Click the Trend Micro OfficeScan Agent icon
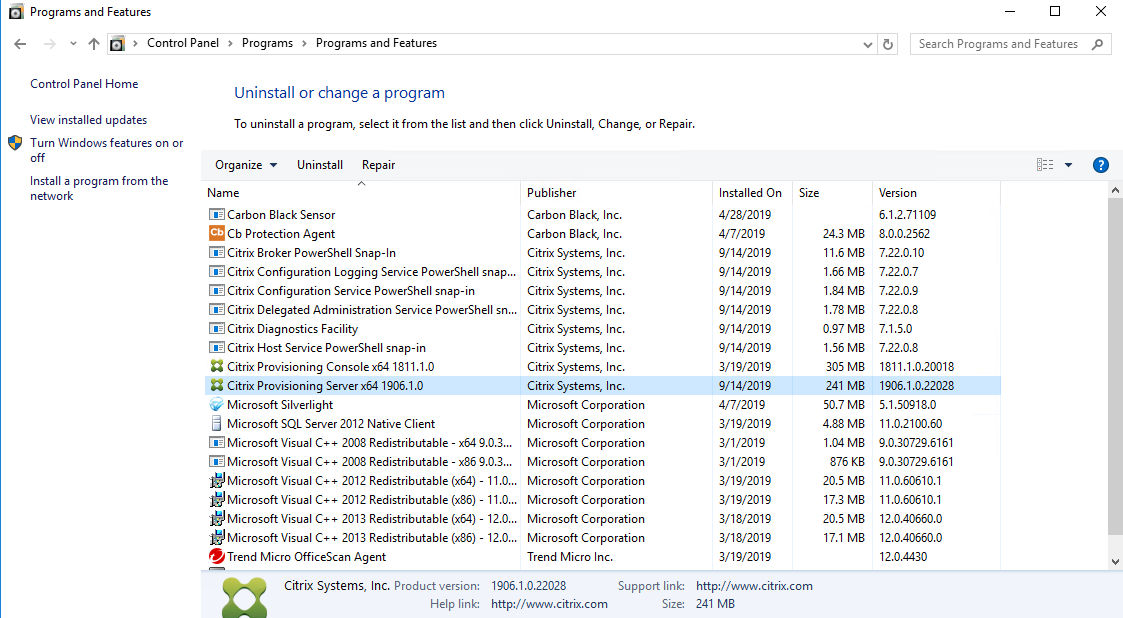Image resolution: width=1123 pixels, height=618 pixels. pyautogui.click(x=216, y=556)
